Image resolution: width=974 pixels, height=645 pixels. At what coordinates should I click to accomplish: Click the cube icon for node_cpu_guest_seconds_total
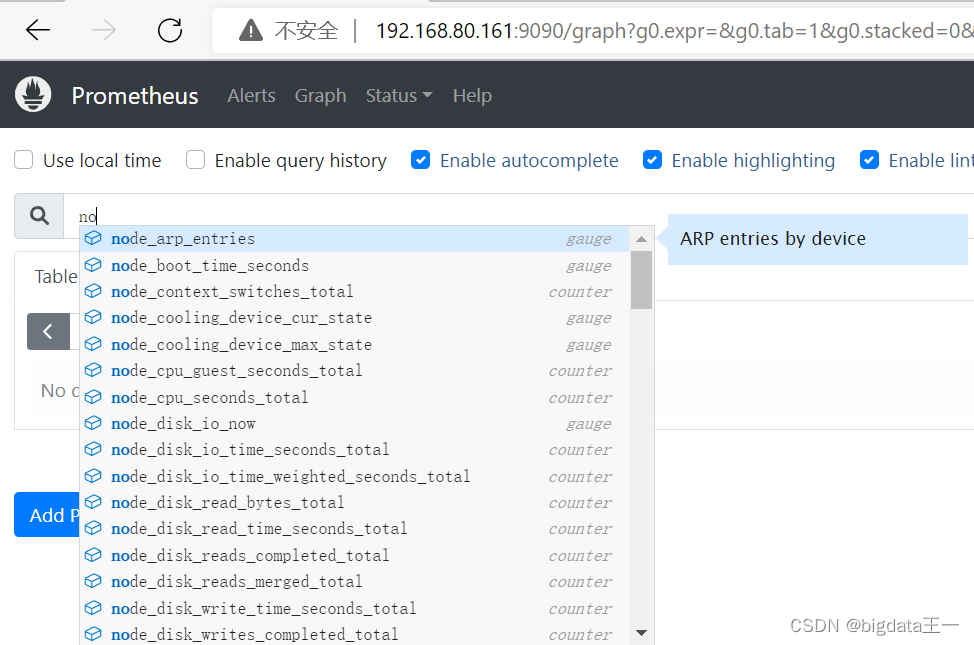point(93,370)
